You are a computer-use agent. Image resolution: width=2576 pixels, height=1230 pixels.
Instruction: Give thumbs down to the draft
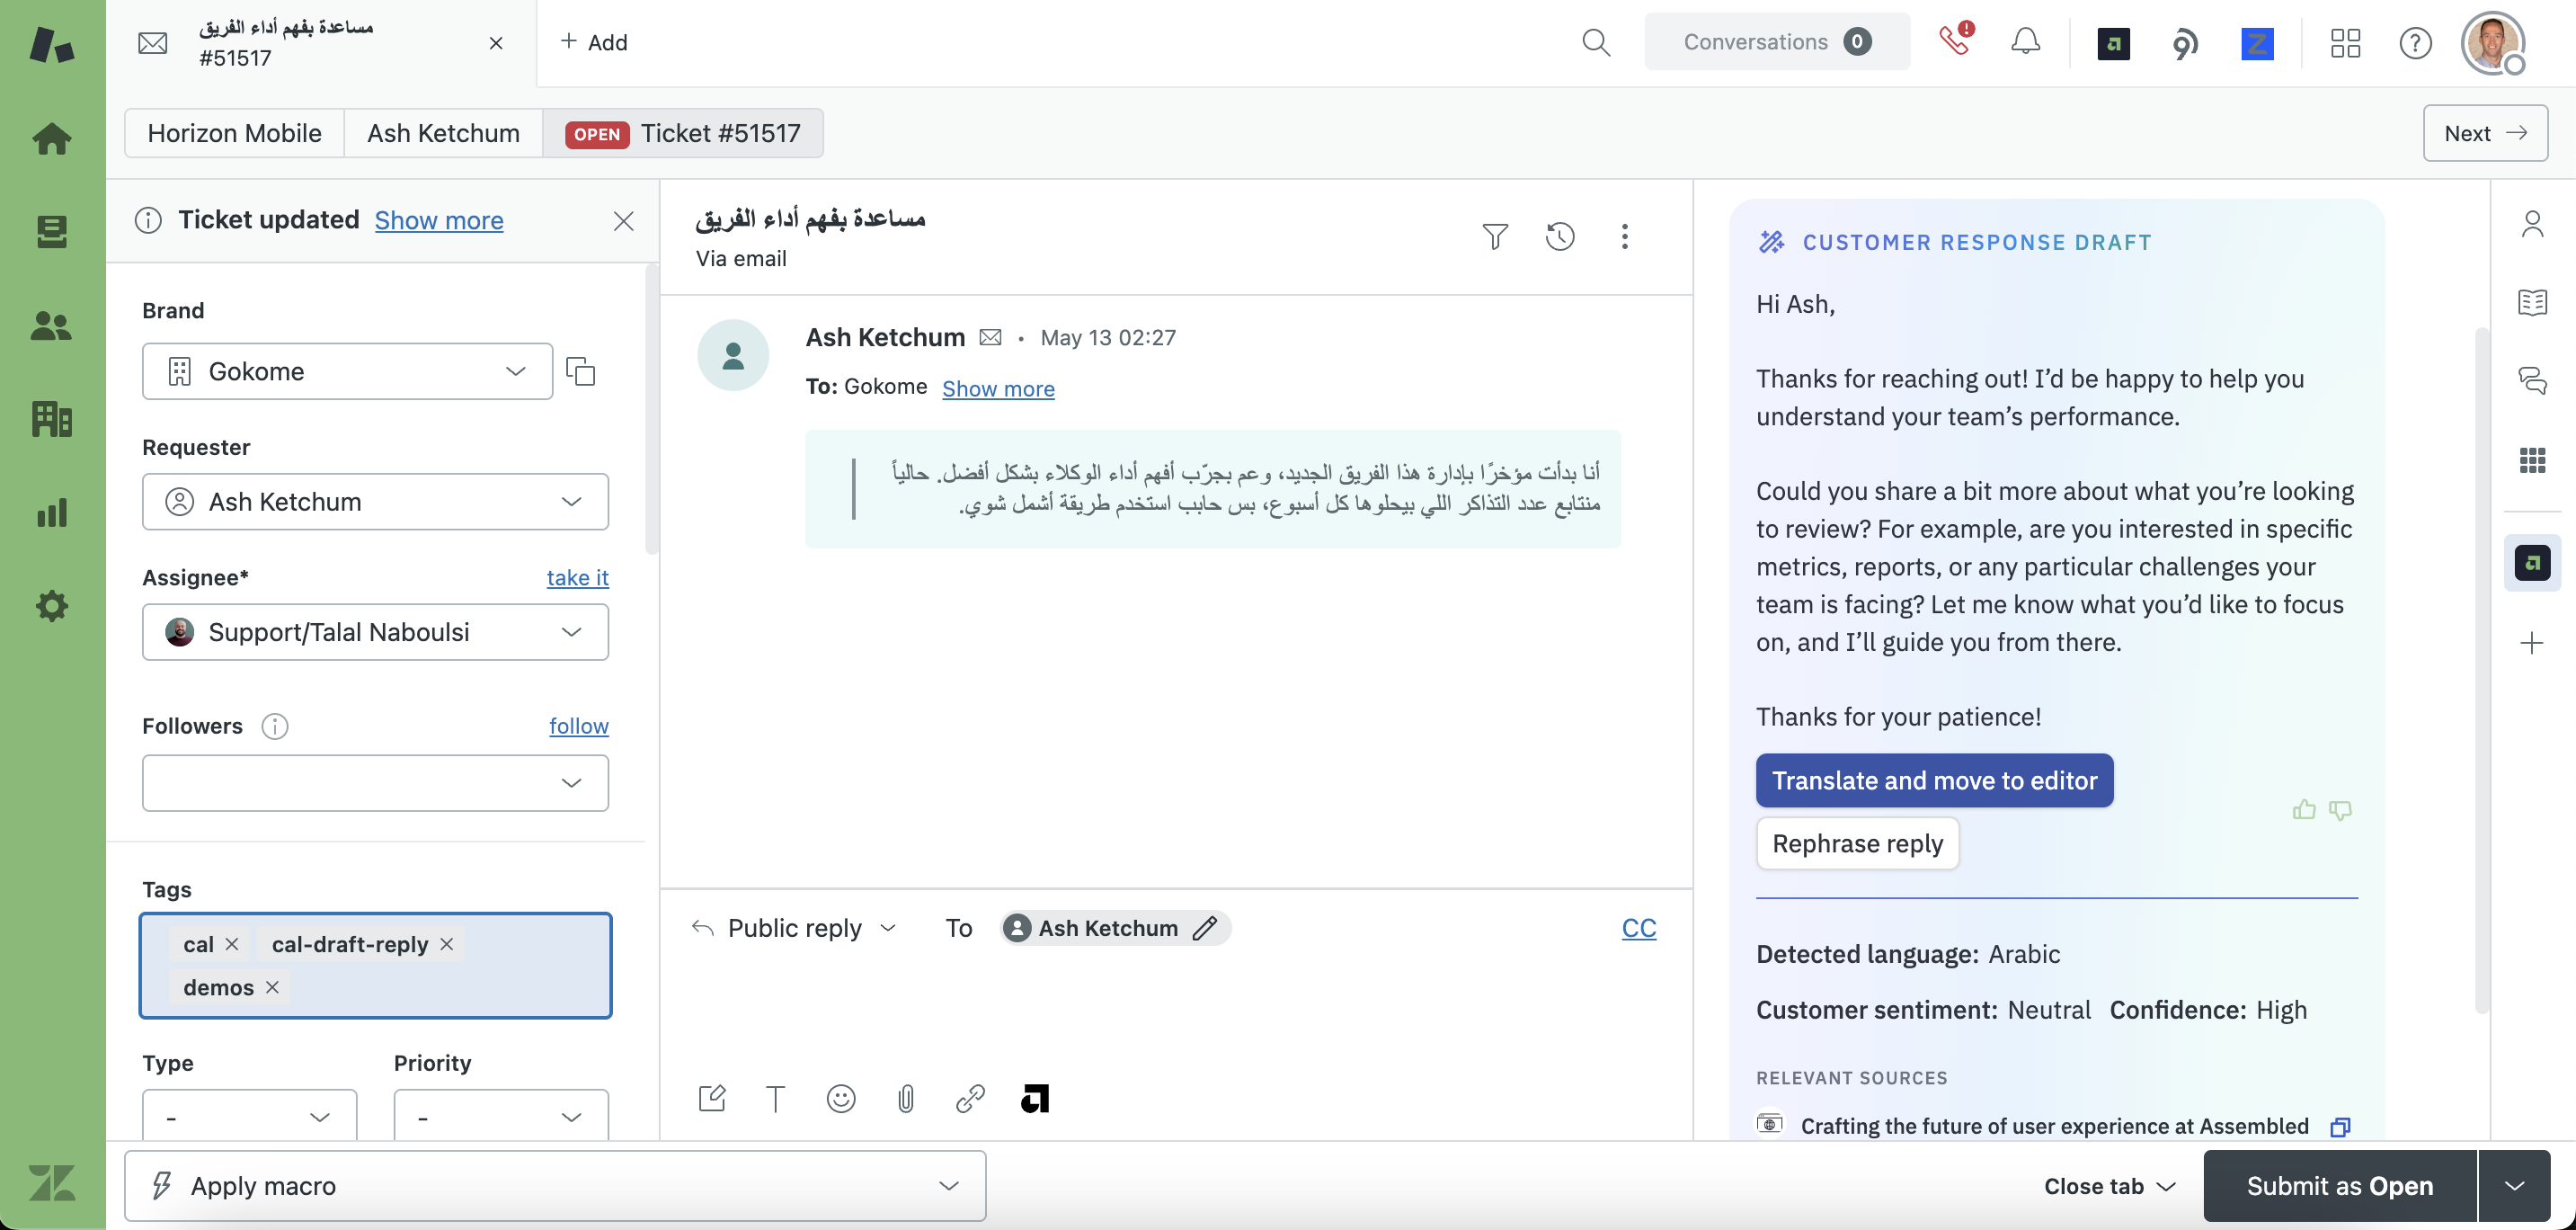coord(2340,810)
